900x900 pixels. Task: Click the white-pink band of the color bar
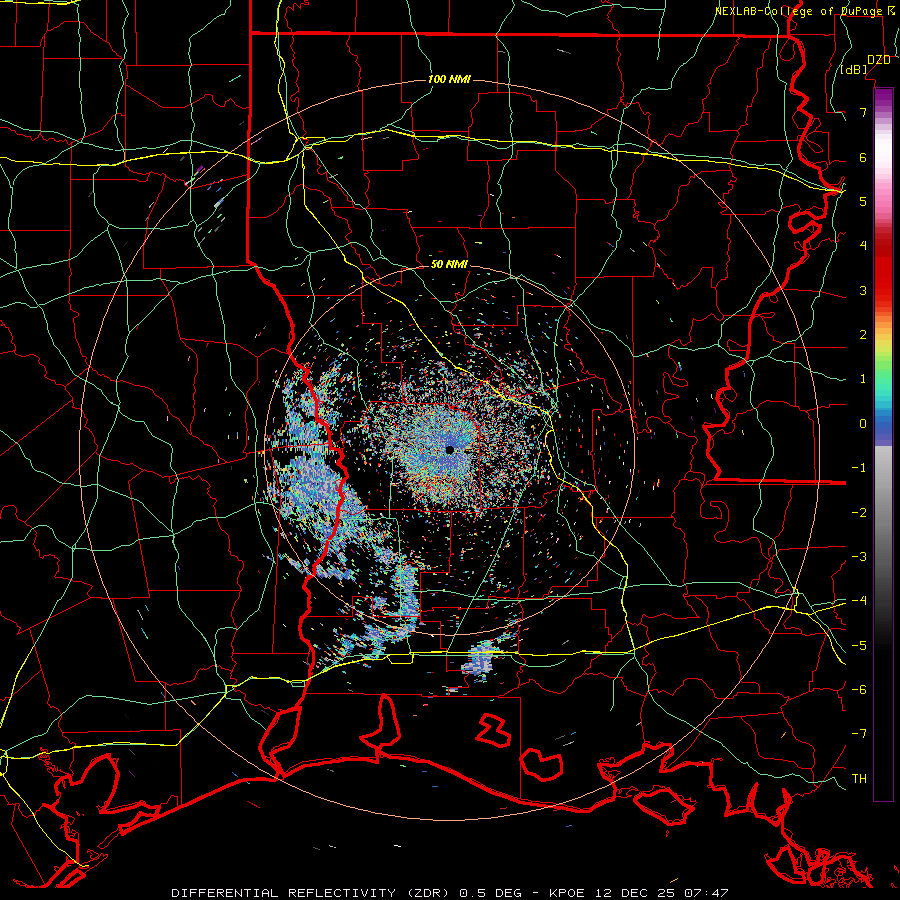click(883, 155)
